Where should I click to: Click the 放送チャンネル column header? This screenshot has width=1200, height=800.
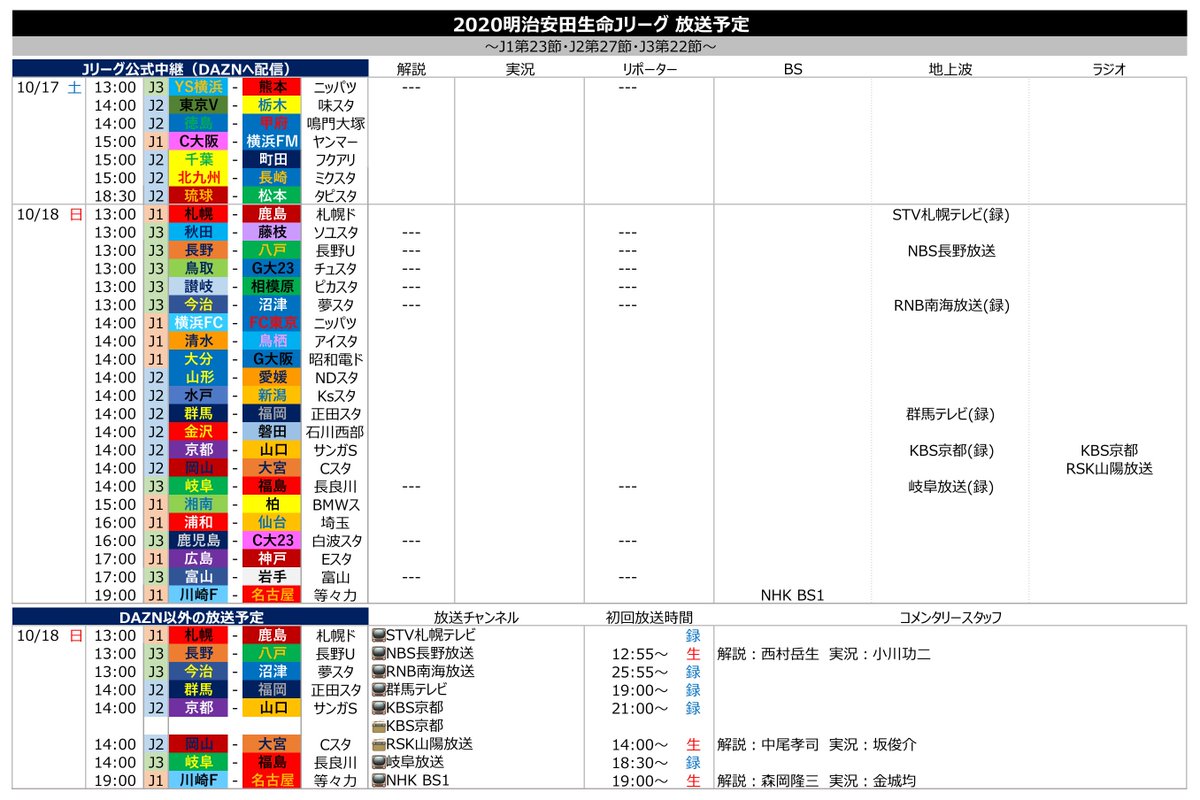pos(476,618)
